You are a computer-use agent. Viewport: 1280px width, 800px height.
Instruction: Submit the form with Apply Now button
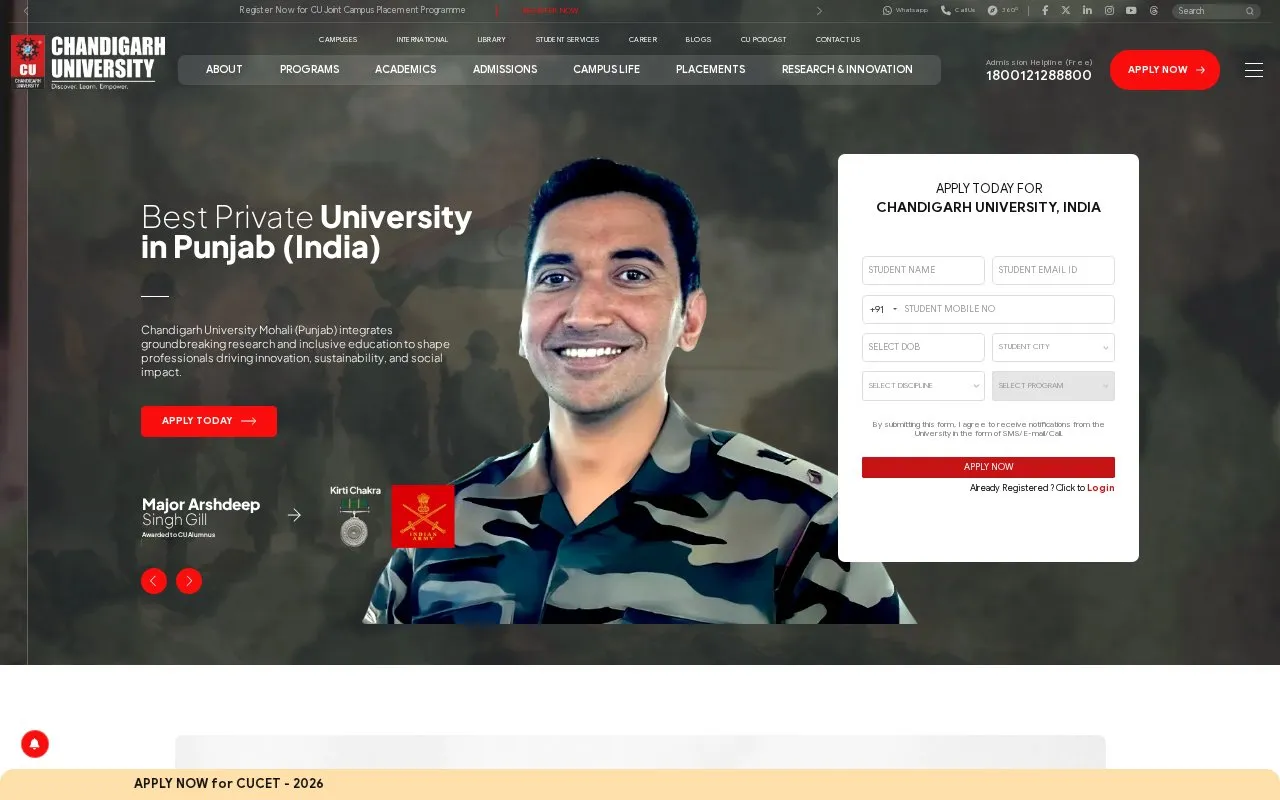[988, 467]
